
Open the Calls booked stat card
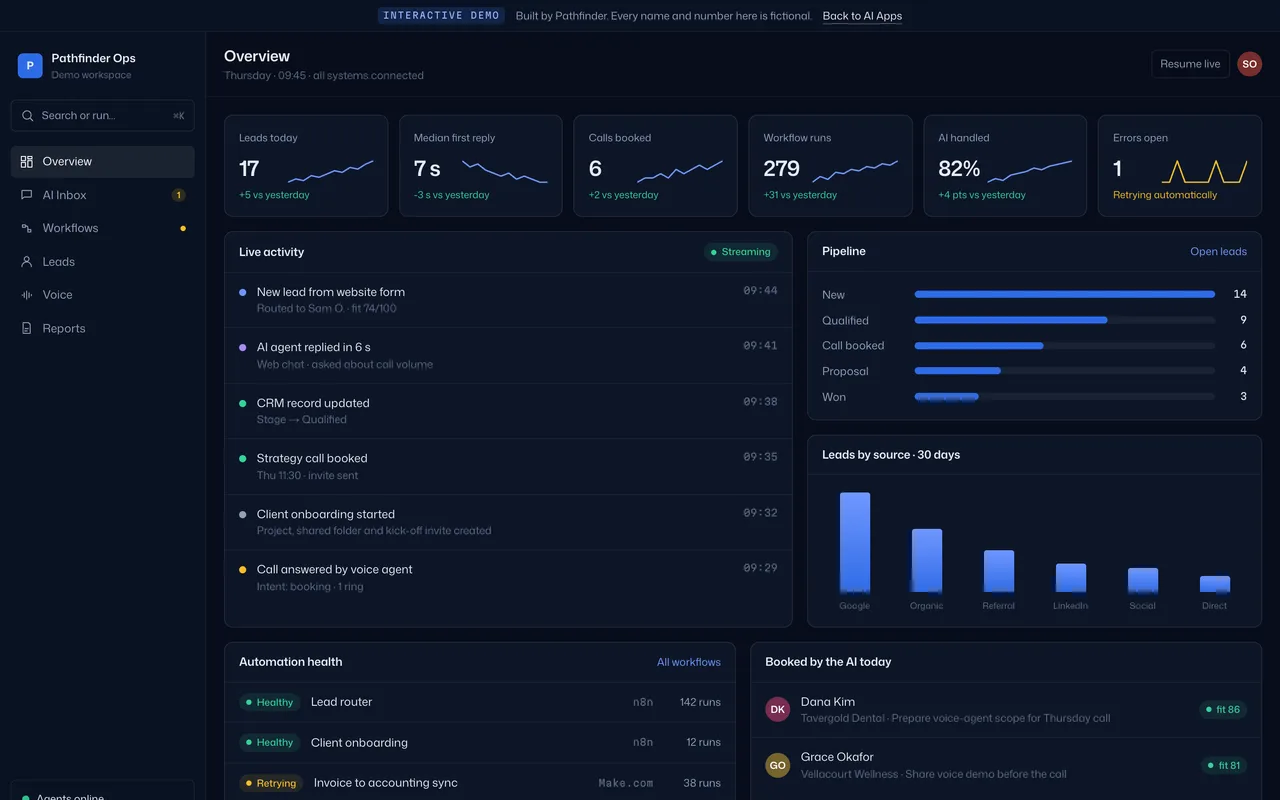[x=656, y=166]
